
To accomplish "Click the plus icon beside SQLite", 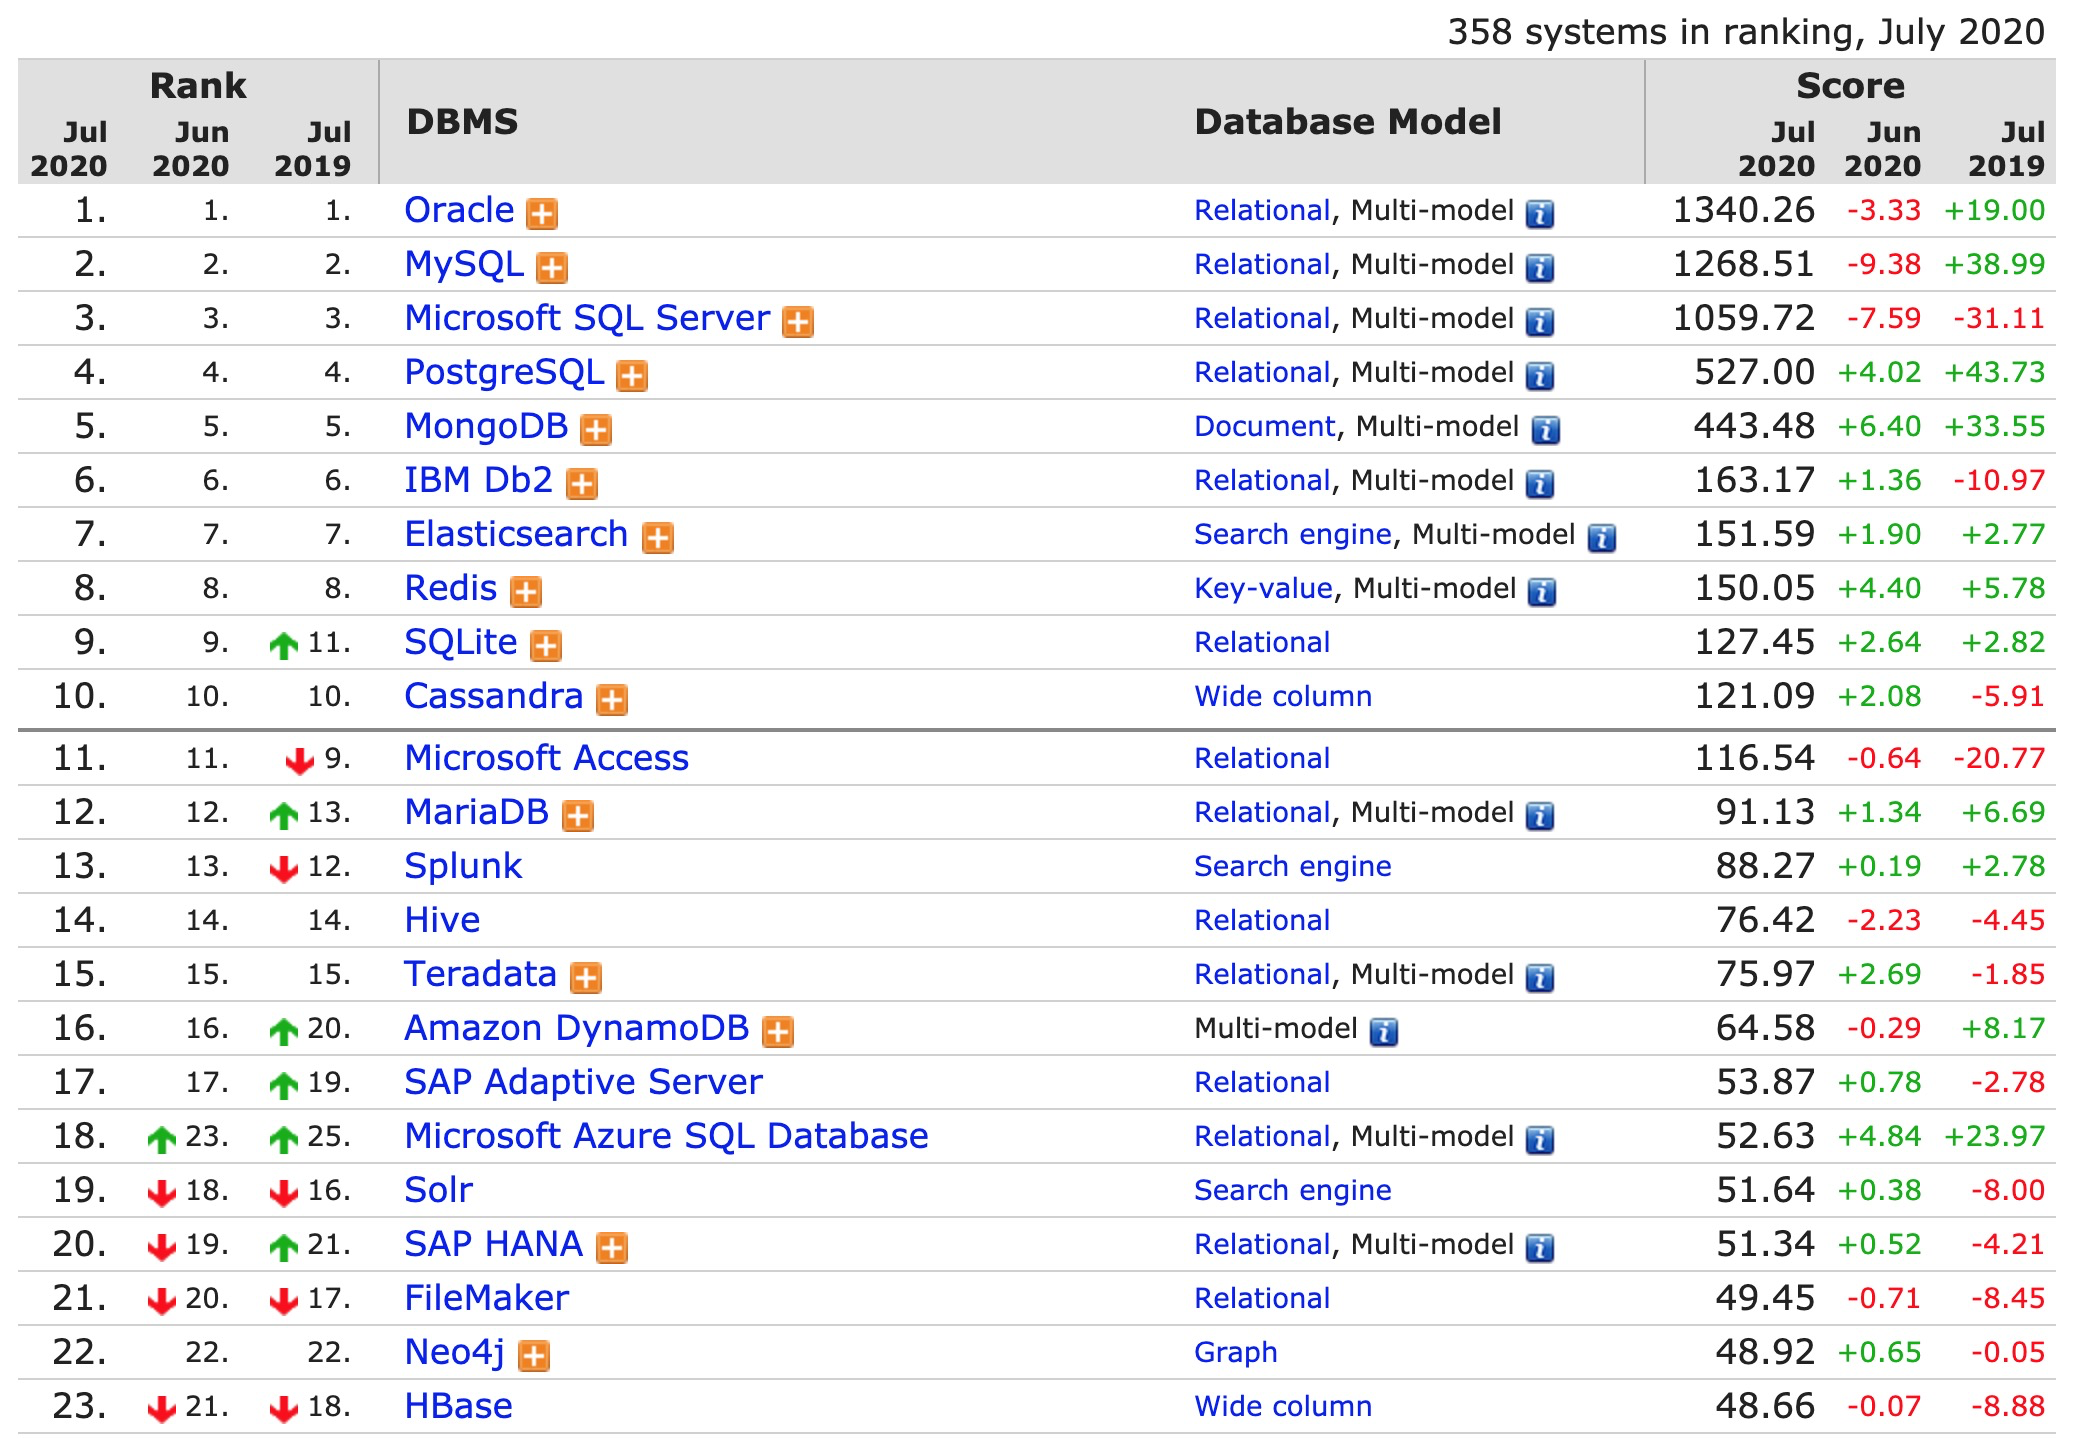I will [x=546, y=645].
